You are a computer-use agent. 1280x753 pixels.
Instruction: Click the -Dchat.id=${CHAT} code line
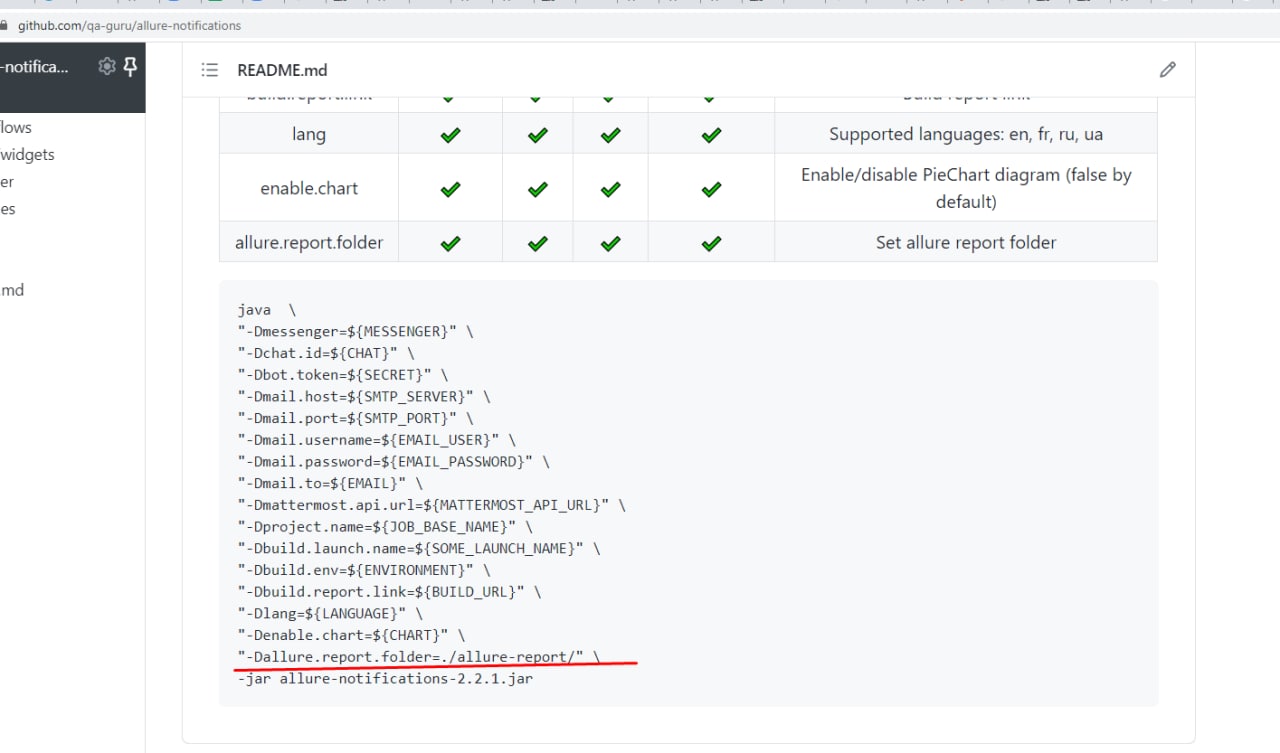325,353
